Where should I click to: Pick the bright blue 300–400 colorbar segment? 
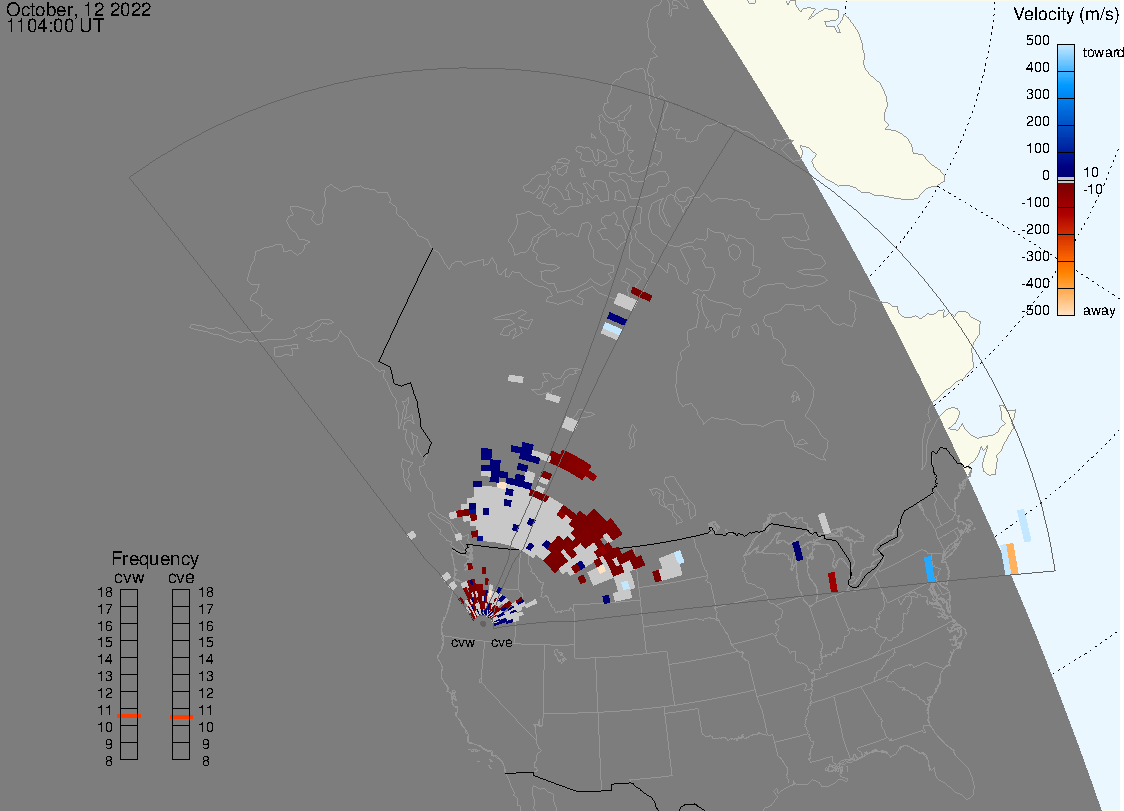(1066, 85)
